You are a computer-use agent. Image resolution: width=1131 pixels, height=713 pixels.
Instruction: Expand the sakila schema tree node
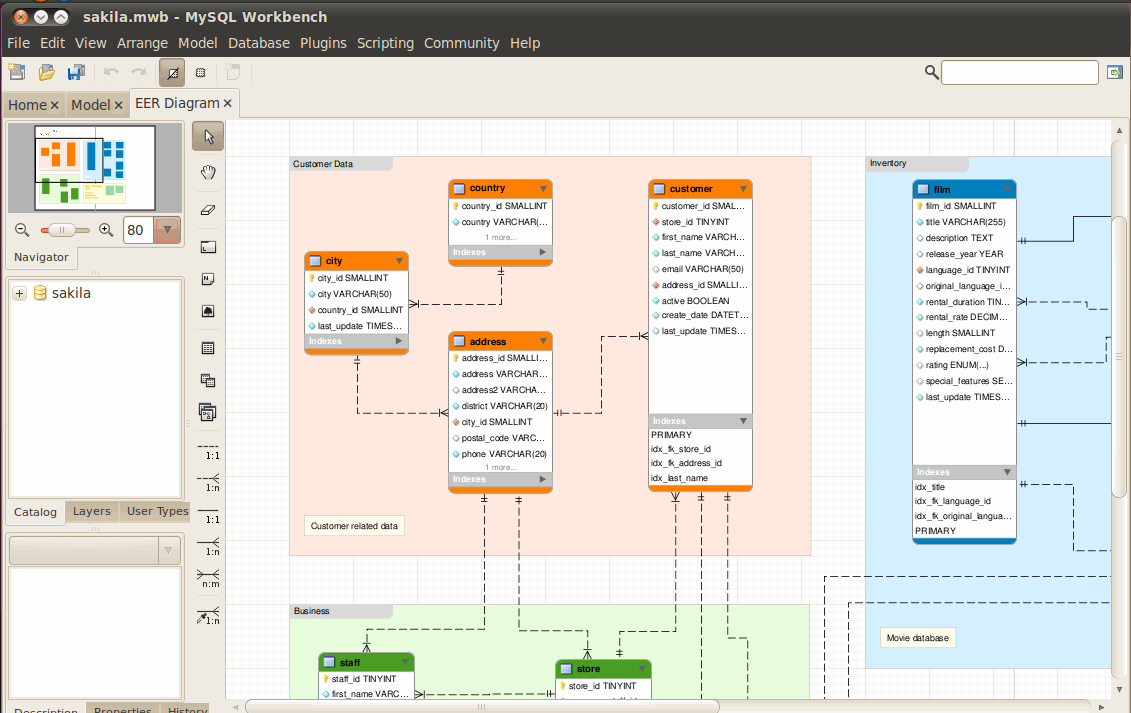click(x=19, y=293)
